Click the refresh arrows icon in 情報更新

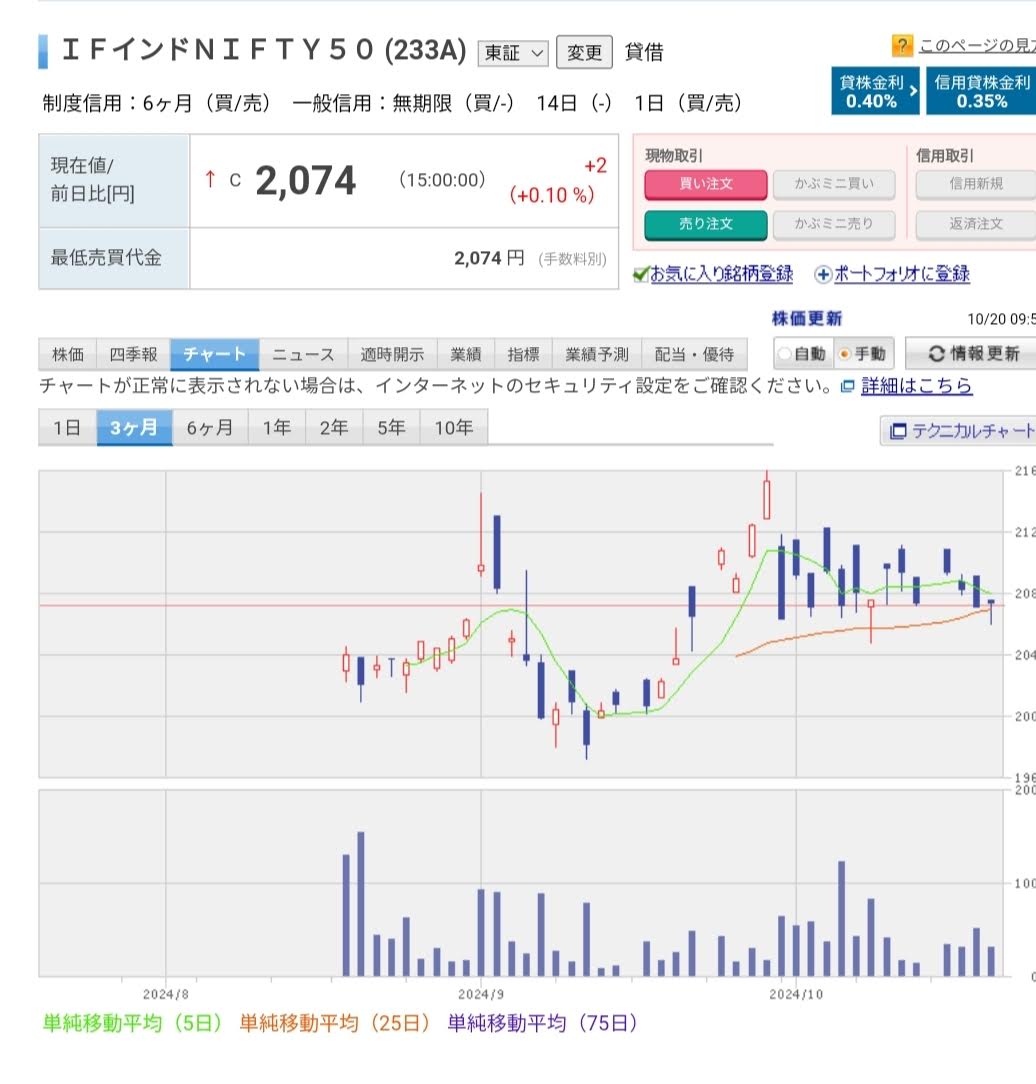pos(936,354)
